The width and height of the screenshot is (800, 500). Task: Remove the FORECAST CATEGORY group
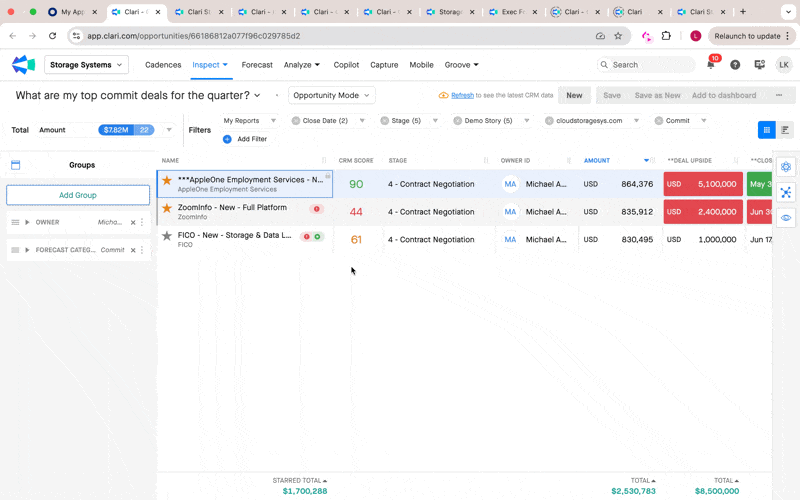133,250
